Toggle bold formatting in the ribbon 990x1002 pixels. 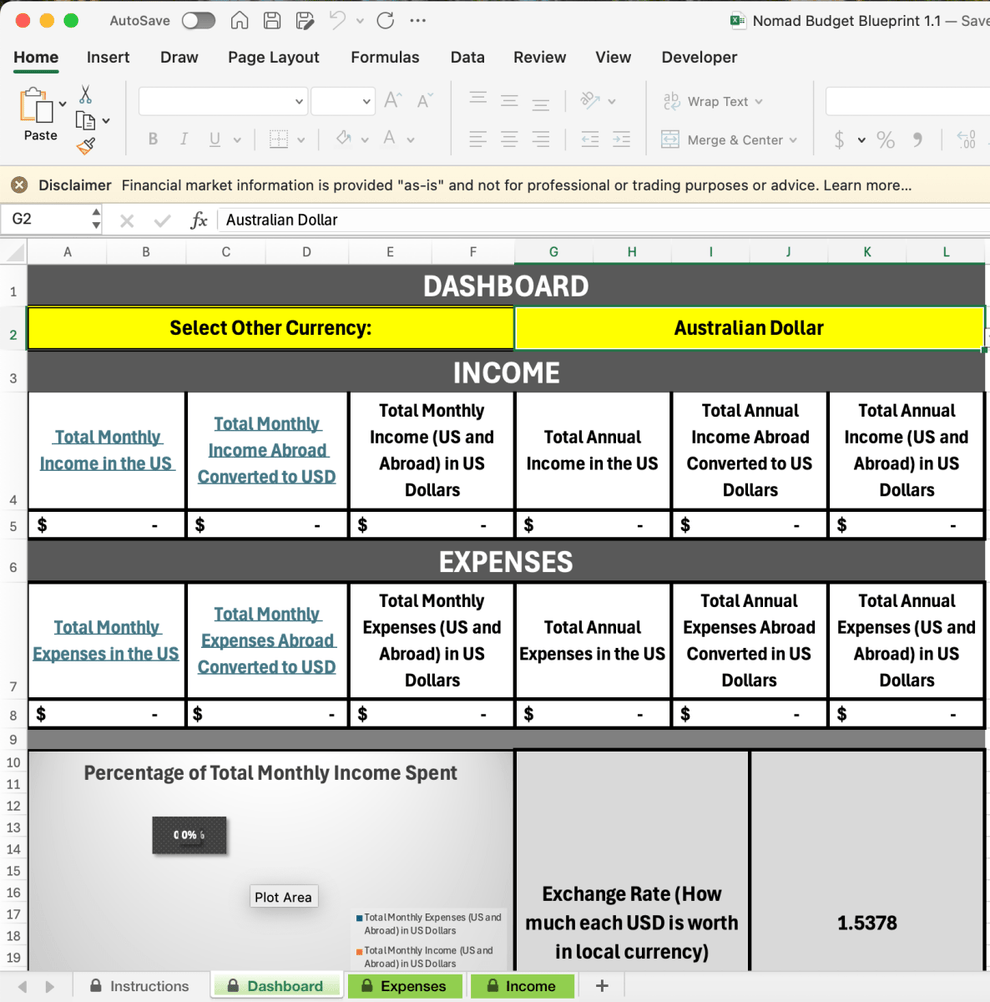[152, 138]
